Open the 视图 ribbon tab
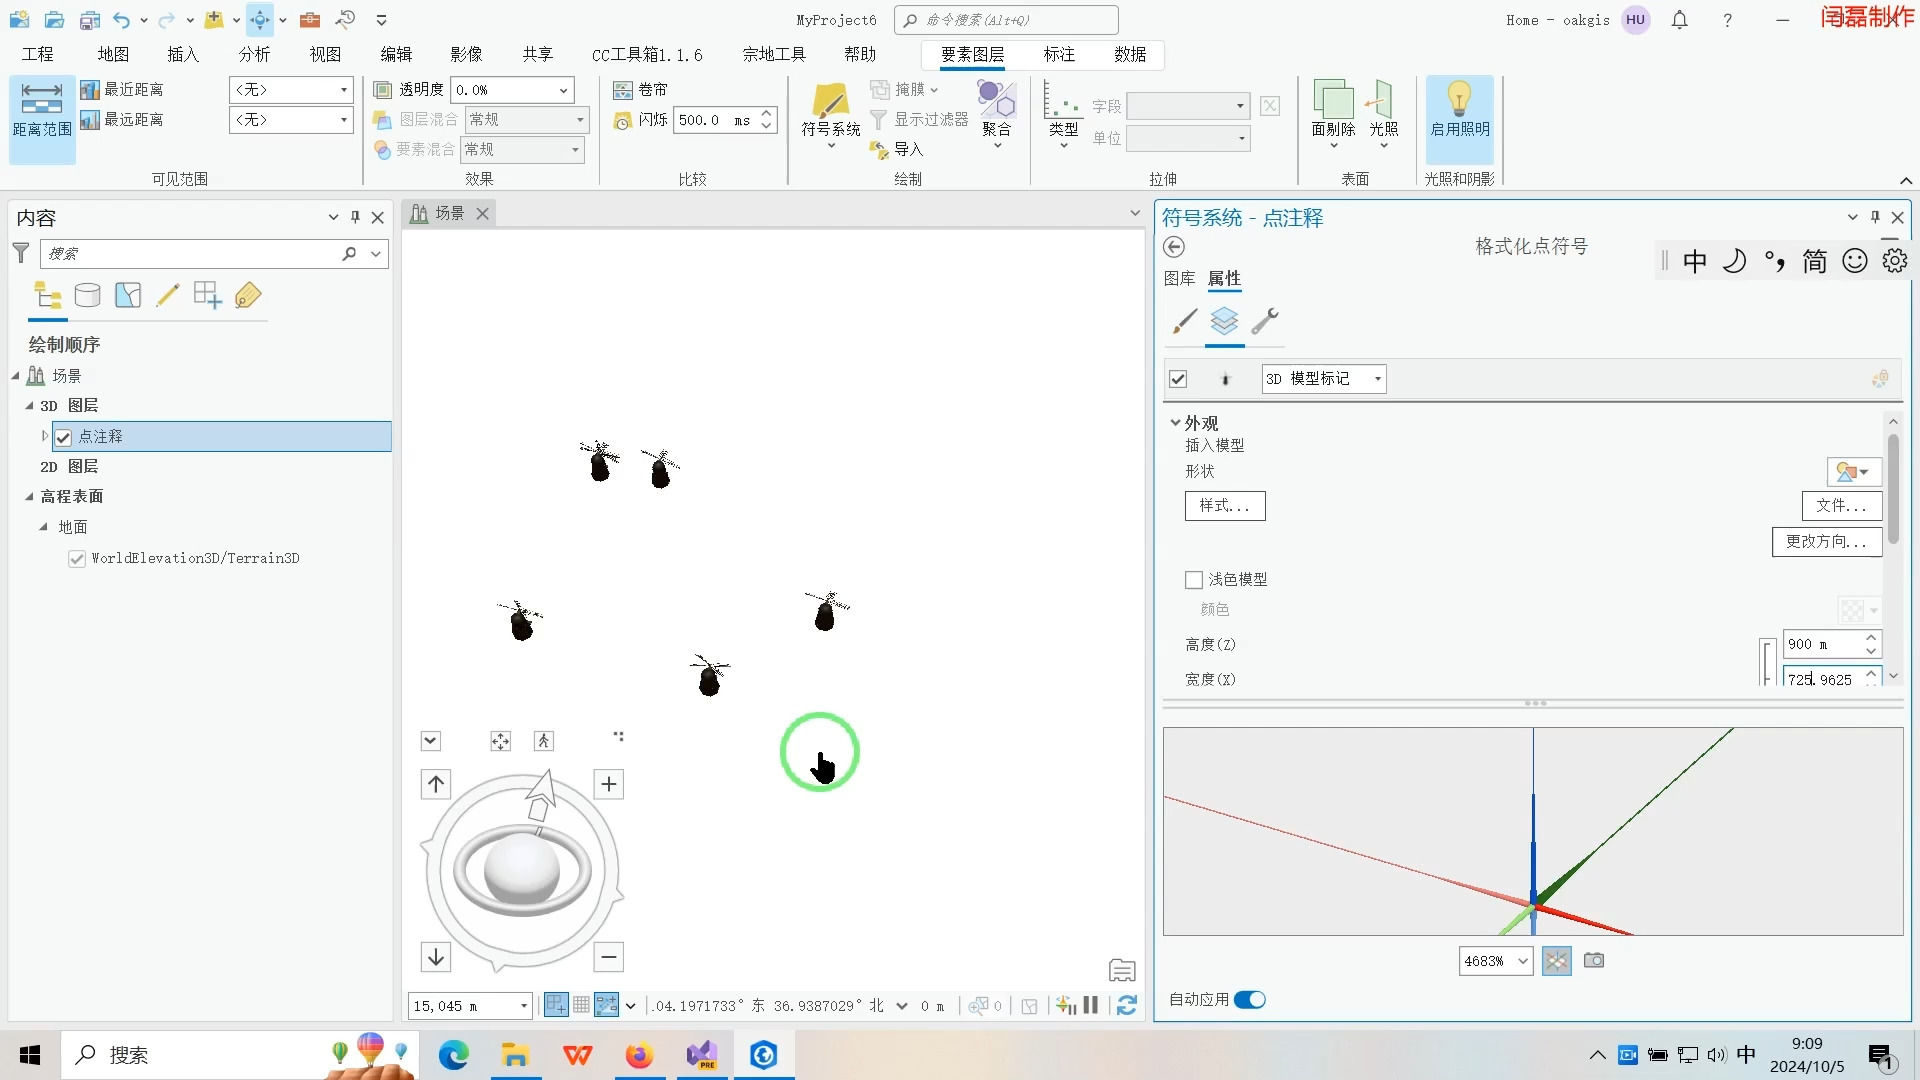 (323, 54)
